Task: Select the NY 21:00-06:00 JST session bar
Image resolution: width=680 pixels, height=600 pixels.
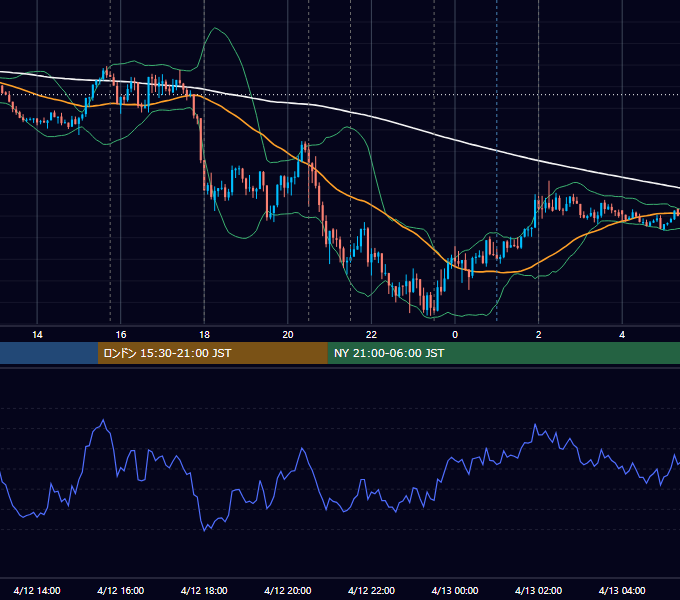Action: pos(503,353)
